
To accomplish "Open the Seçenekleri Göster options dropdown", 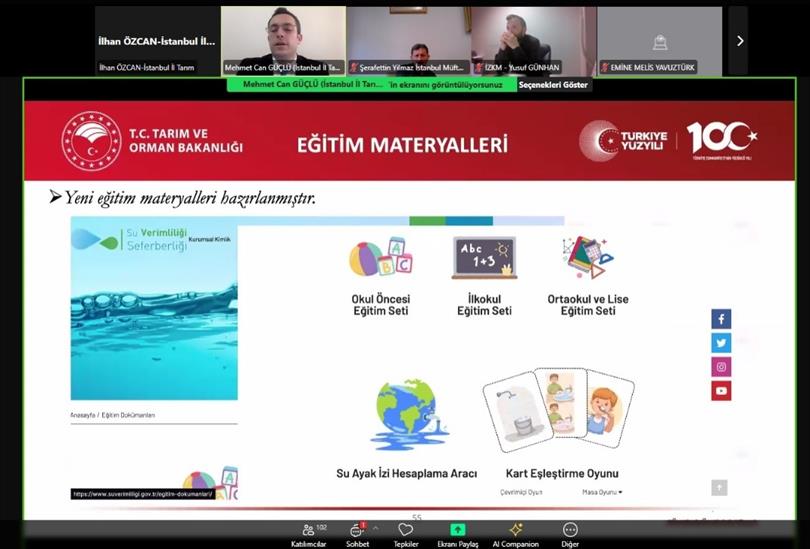I will tap(554, 85).
